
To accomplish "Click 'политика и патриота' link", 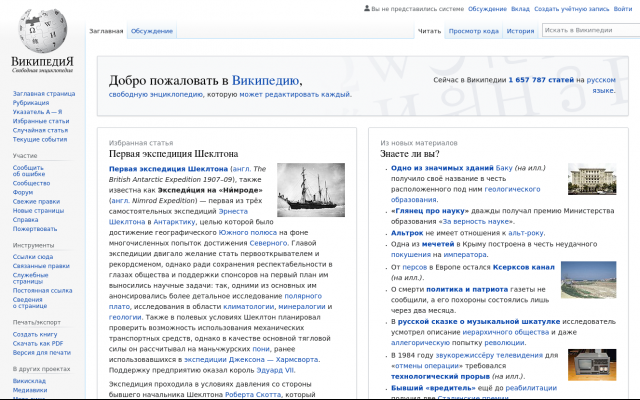I will [467, 289].
